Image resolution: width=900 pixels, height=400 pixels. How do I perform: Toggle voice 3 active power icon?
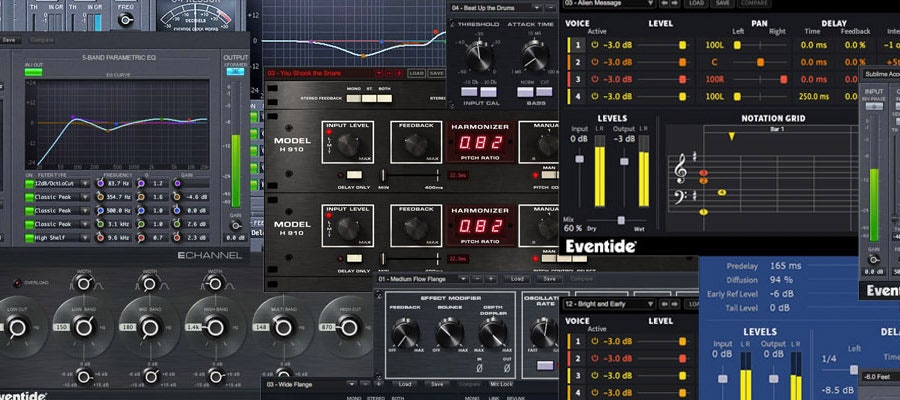pyautogui.click(x=593, y=79)
